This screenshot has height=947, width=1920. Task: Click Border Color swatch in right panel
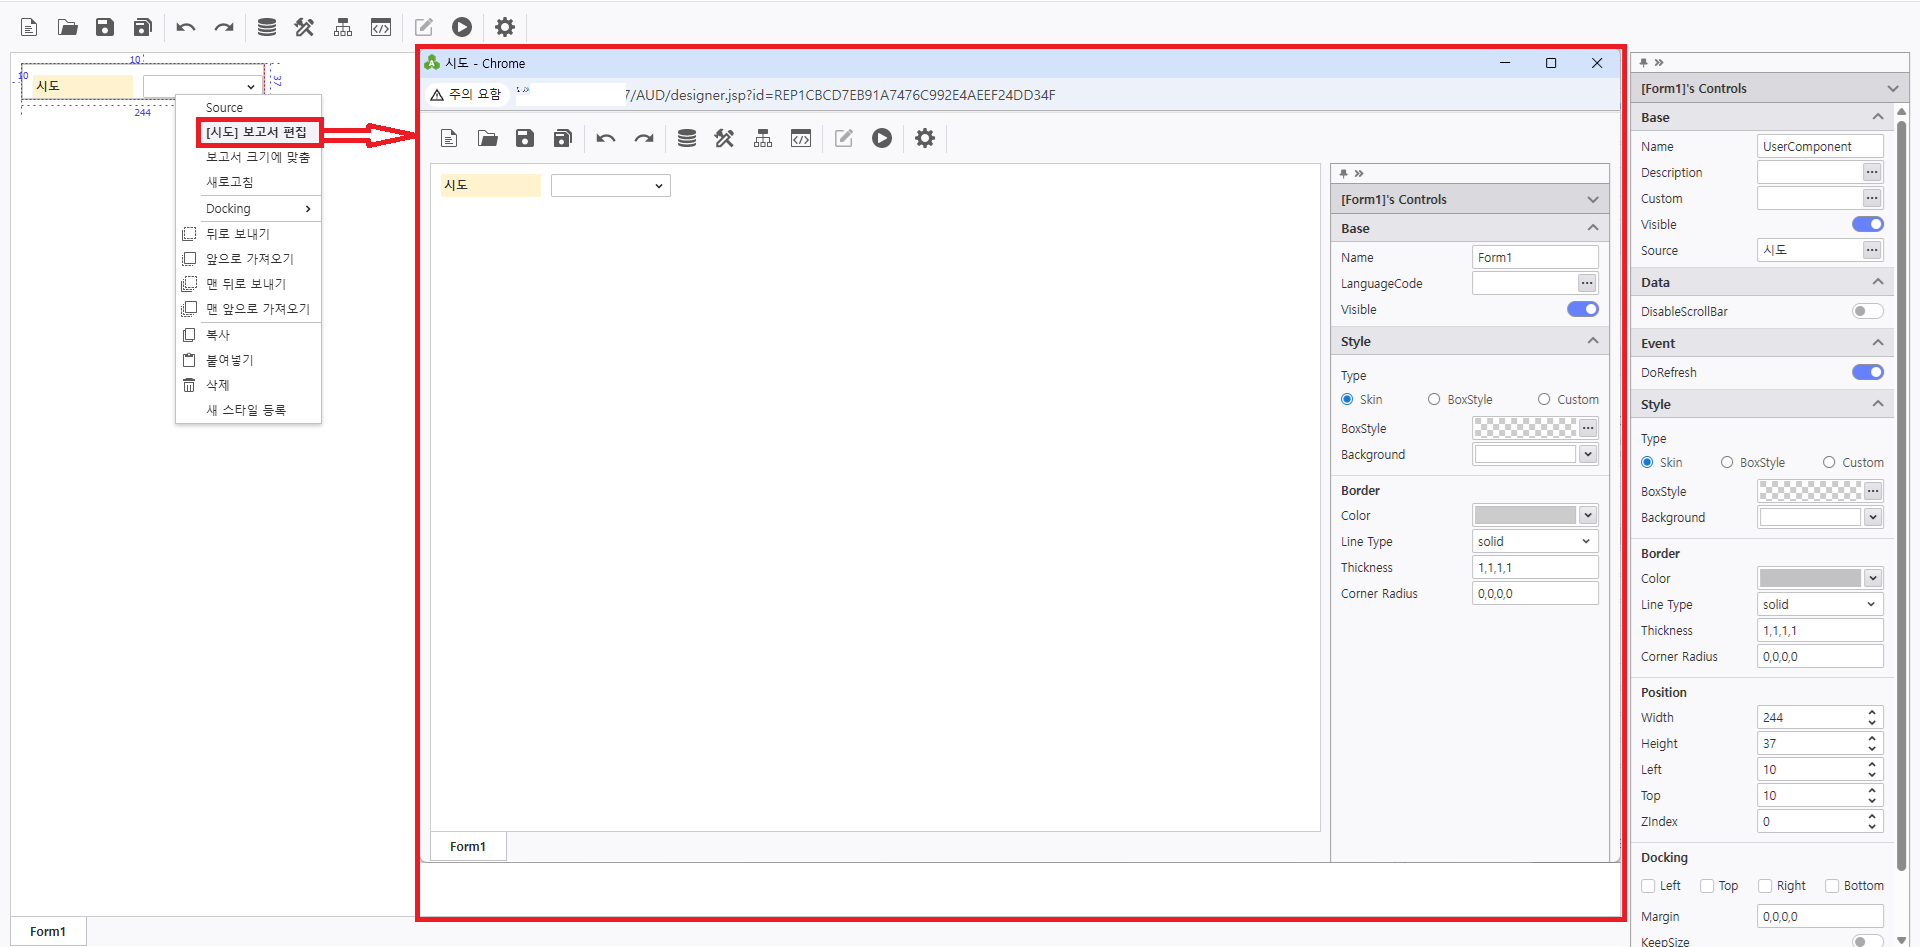click(x=1810, y=578)
